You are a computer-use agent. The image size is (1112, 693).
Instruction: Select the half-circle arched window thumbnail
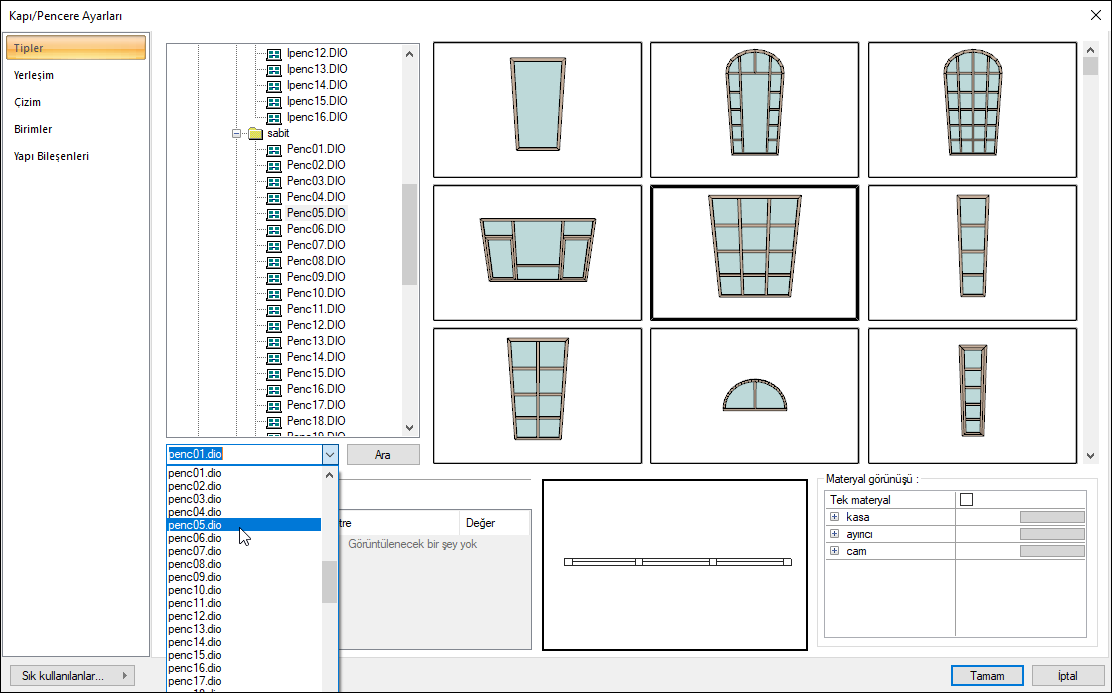[754, 396]
